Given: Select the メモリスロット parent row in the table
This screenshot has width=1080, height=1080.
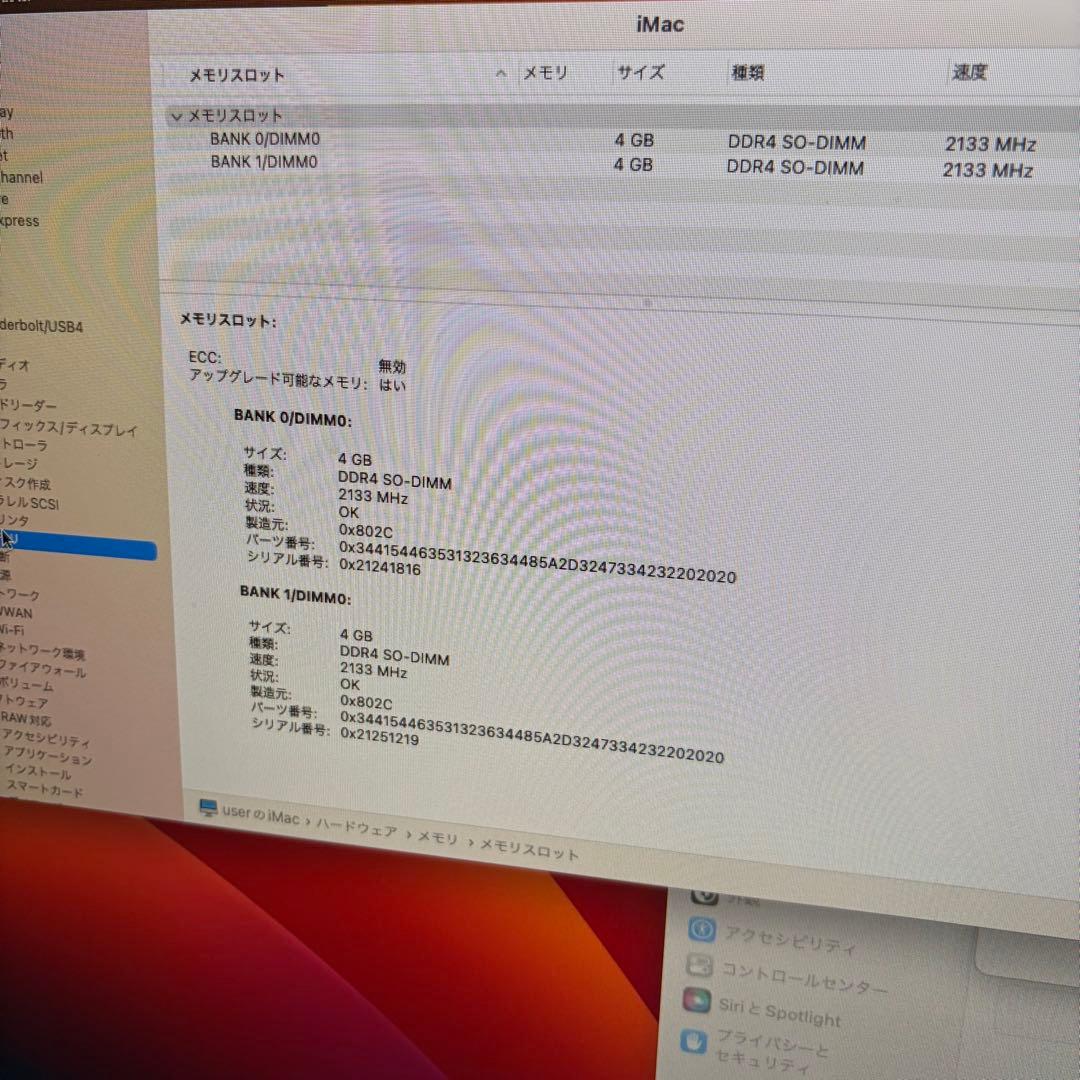Looking at the screenshot, I should tap(620, 116).
